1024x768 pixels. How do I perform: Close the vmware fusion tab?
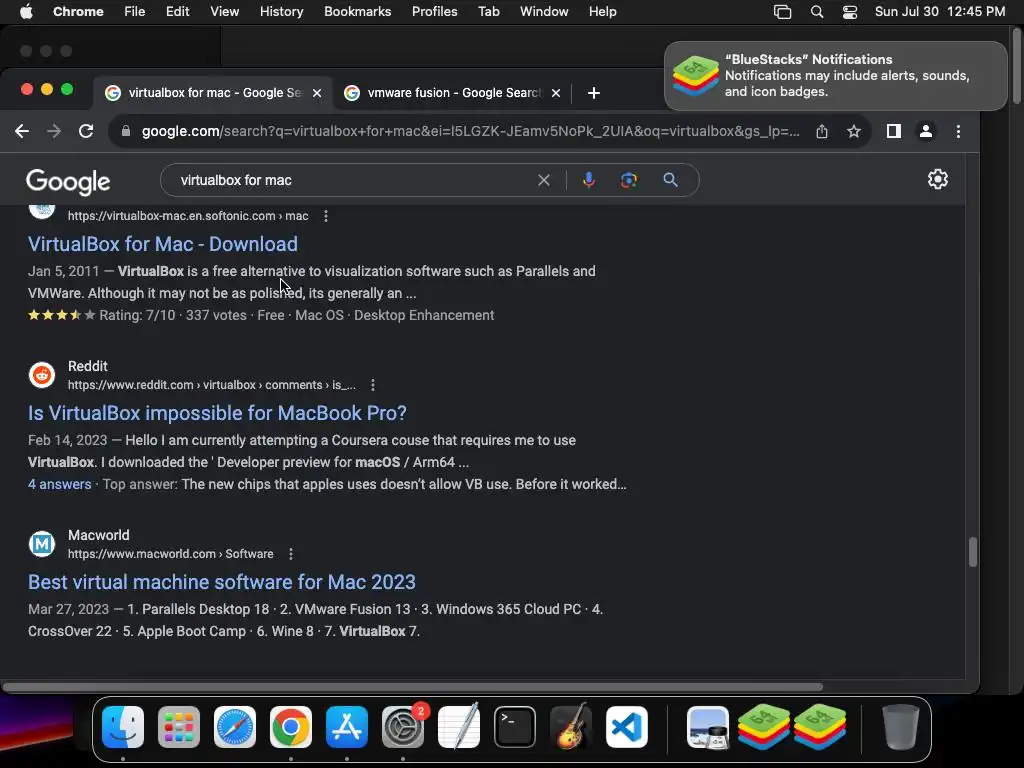coord(556,93)
